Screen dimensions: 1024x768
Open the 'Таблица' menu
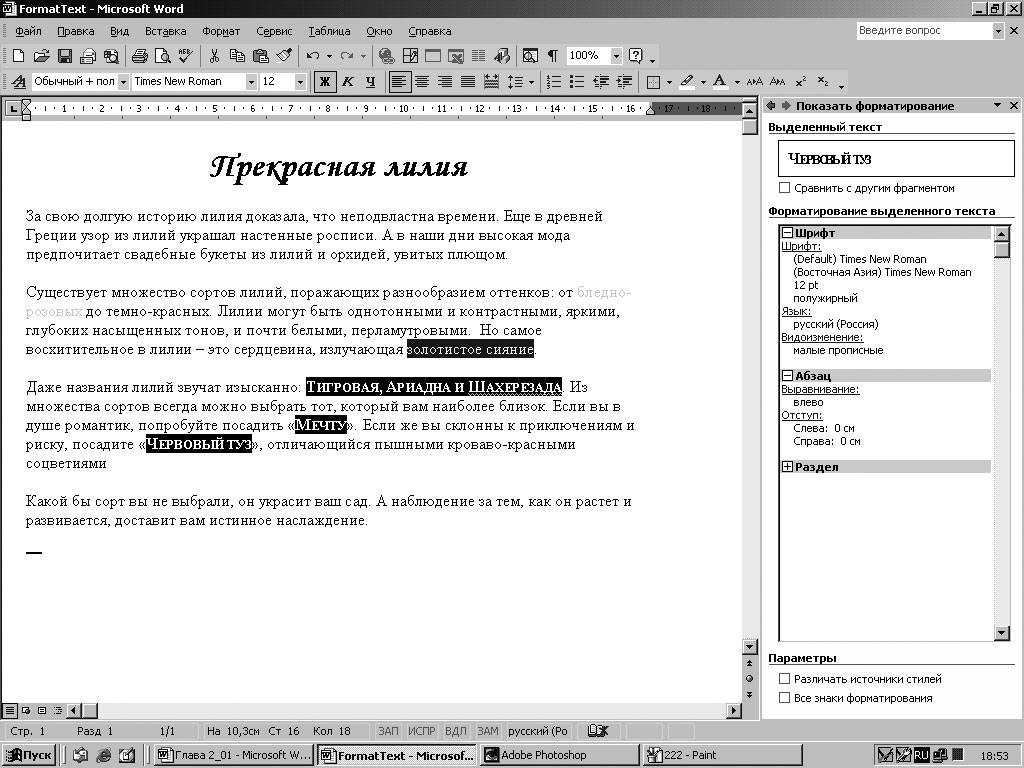coord(329,31)
